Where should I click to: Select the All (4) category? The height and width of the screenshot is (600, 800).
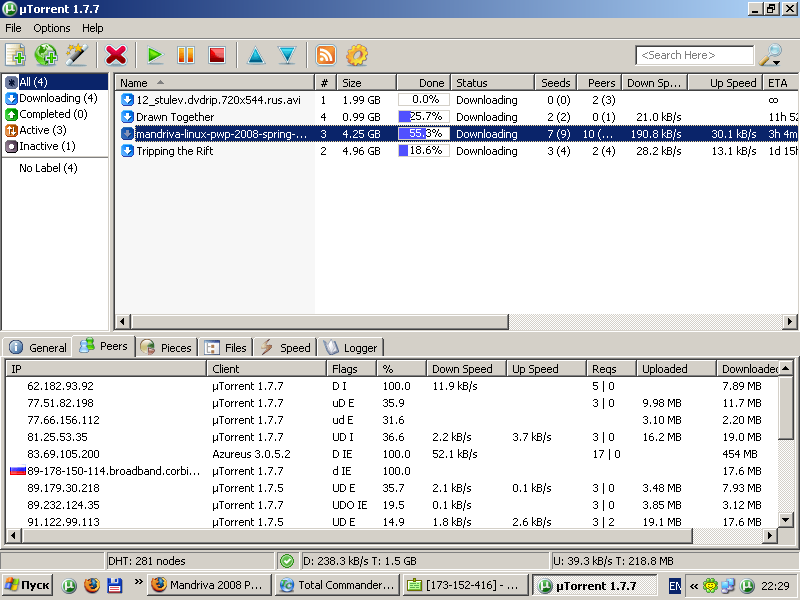[55, 82]
